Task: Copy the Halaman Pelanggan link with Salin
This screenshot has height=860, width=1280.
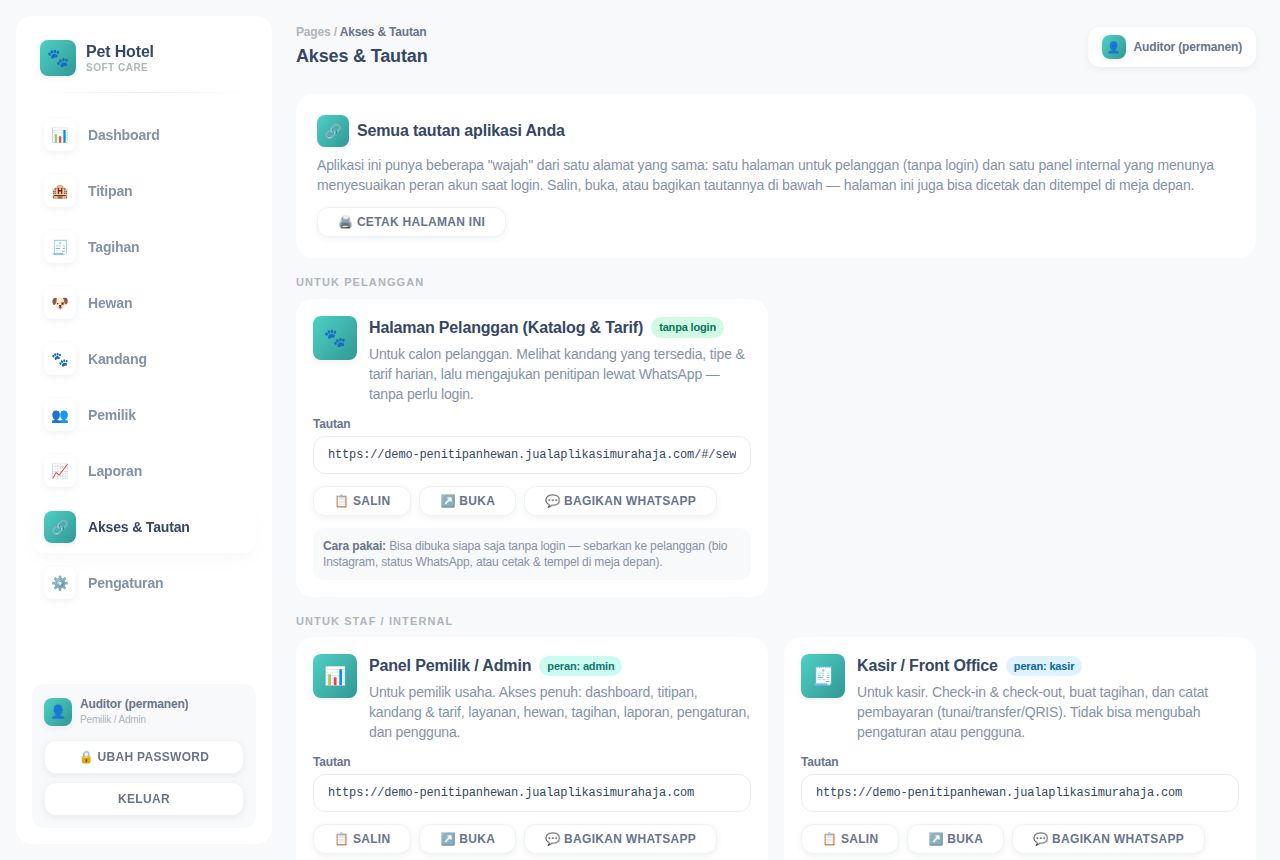Action: tap(362, 501)
